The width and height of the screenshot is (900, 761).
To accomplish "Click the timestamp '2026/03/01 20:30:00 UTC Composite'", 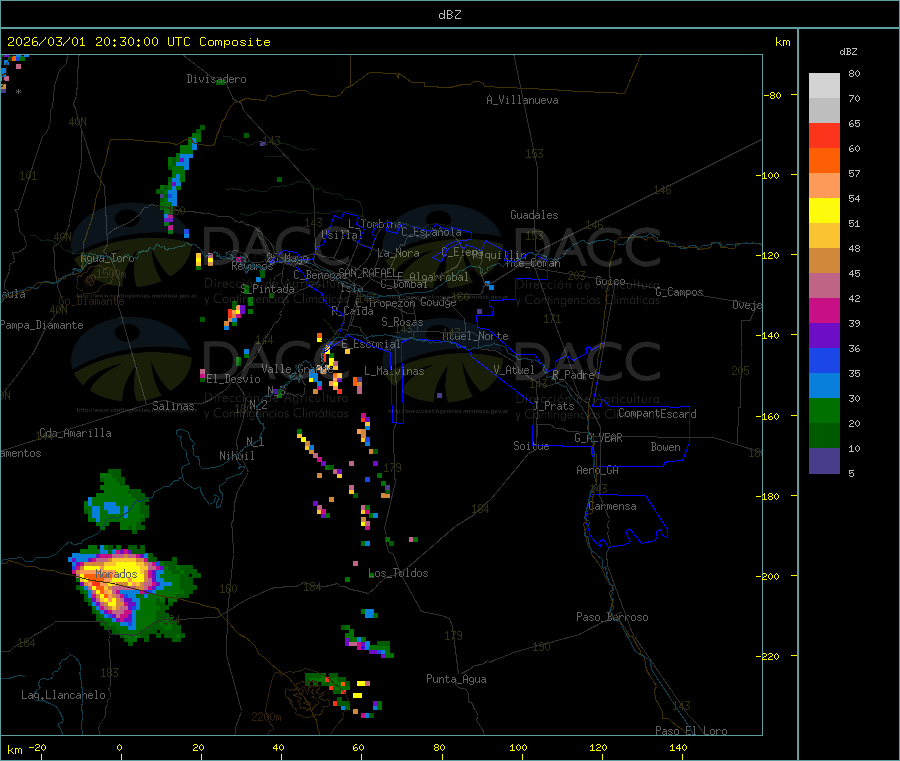I will point(138,42).
